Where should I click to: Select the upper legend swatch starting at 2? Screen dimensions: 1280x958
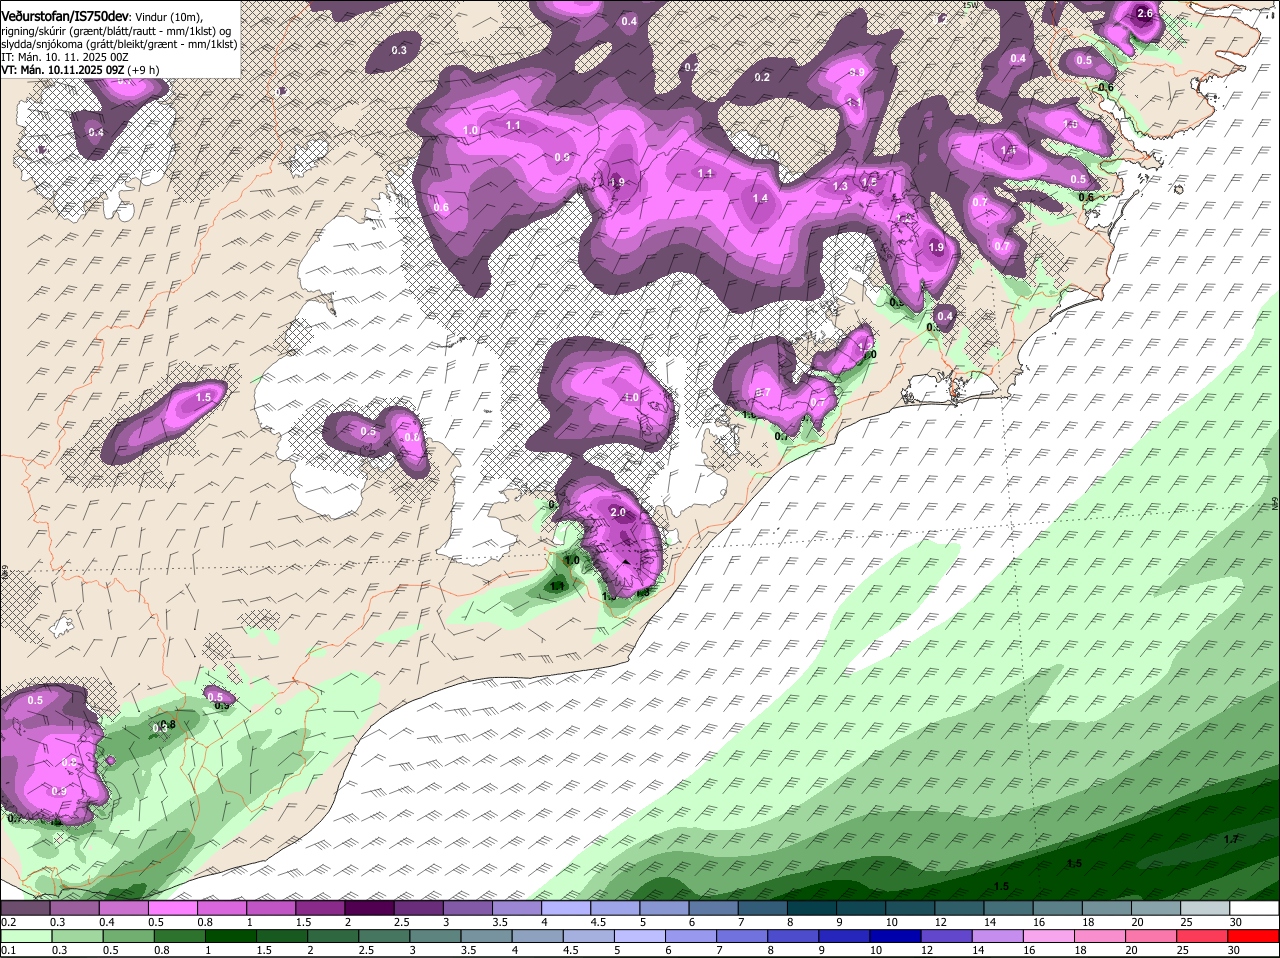coord(369,907)
